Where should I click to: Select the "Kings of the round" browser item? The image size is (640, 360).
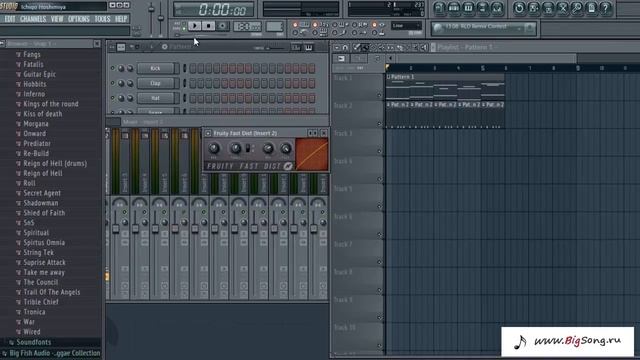pyautogui.click(x=51, y=104)
